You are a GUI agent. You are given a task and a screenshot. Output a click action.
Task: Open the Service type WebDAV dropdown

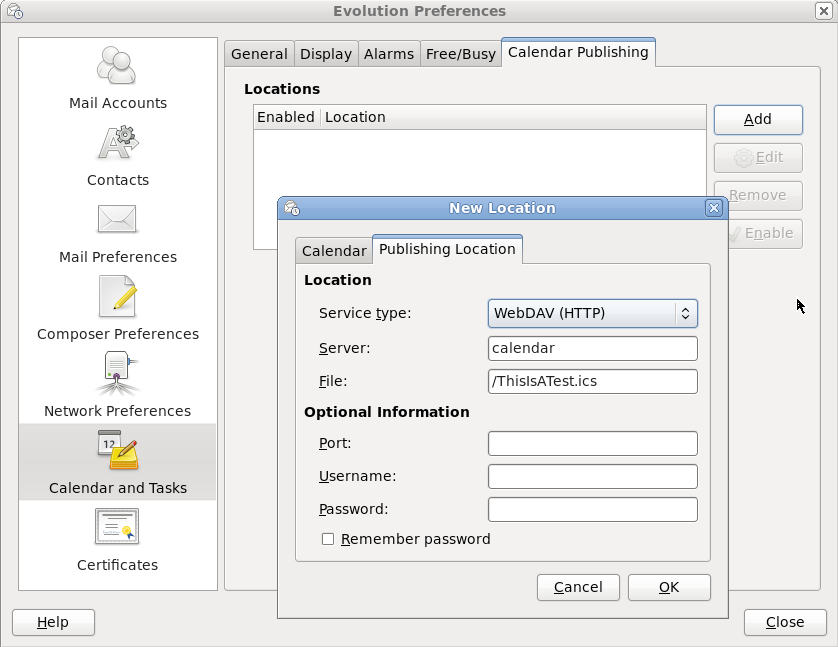[592, 313]
